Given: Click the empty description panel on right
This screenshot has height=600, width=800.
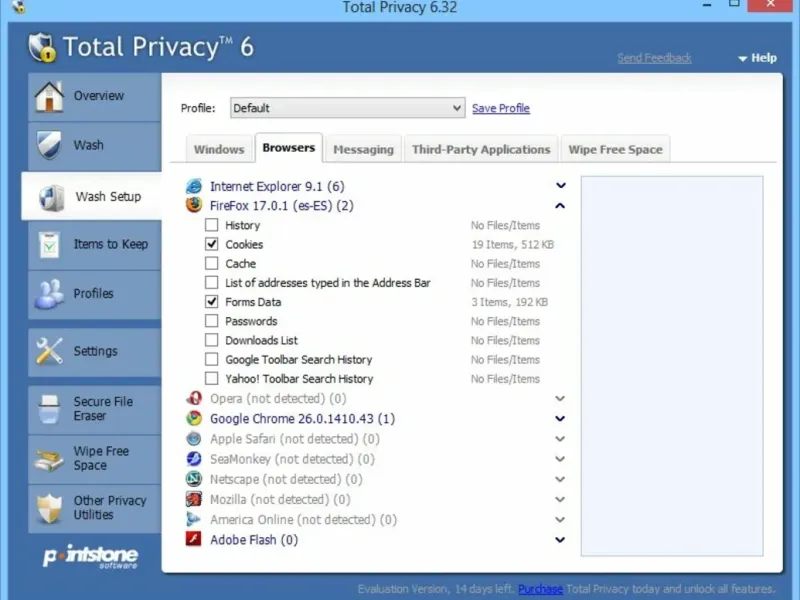Looking at the screenshot, I should point(672,366).
